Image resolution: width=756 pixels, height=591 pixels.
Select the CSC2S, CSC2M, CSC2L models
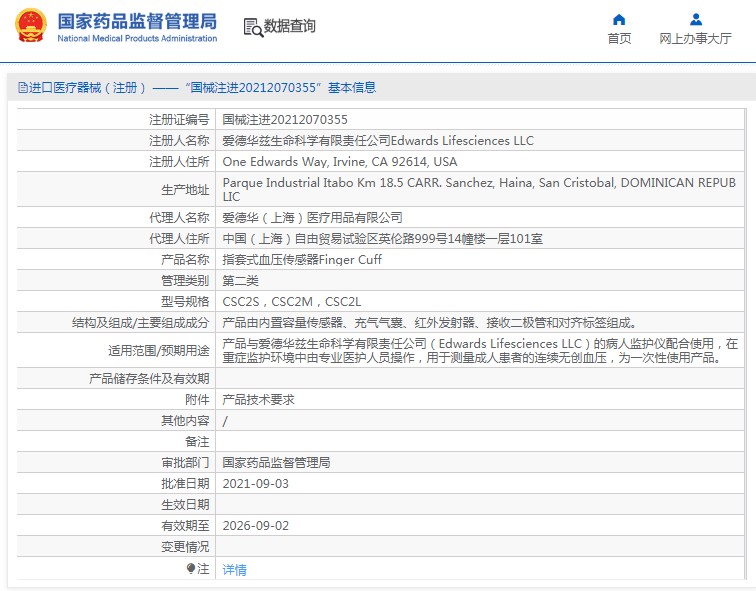tap(292, 302)
